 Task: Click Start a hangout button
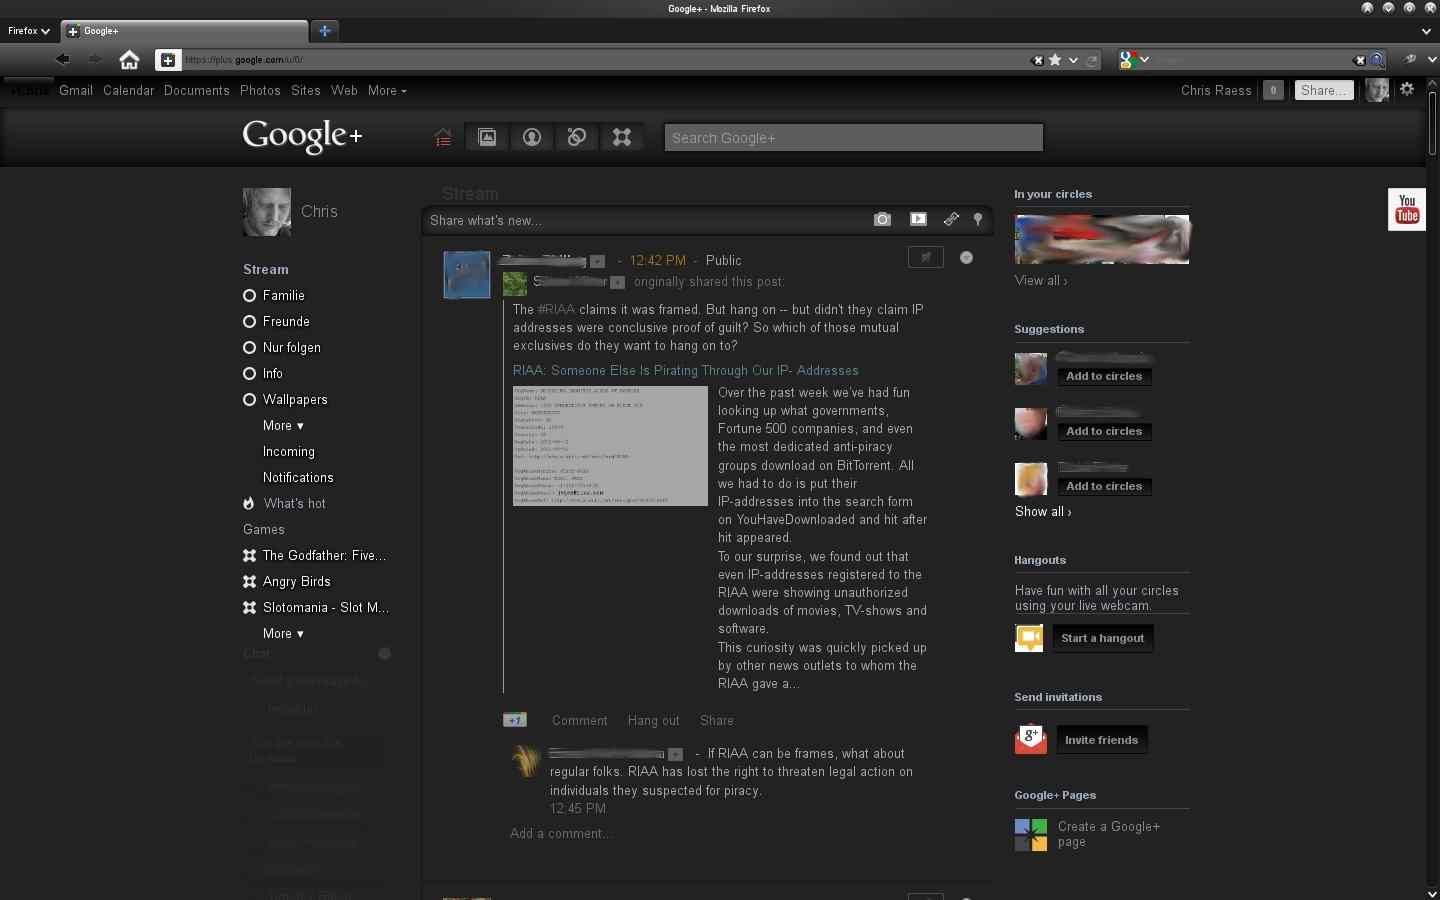(1103, 638)
